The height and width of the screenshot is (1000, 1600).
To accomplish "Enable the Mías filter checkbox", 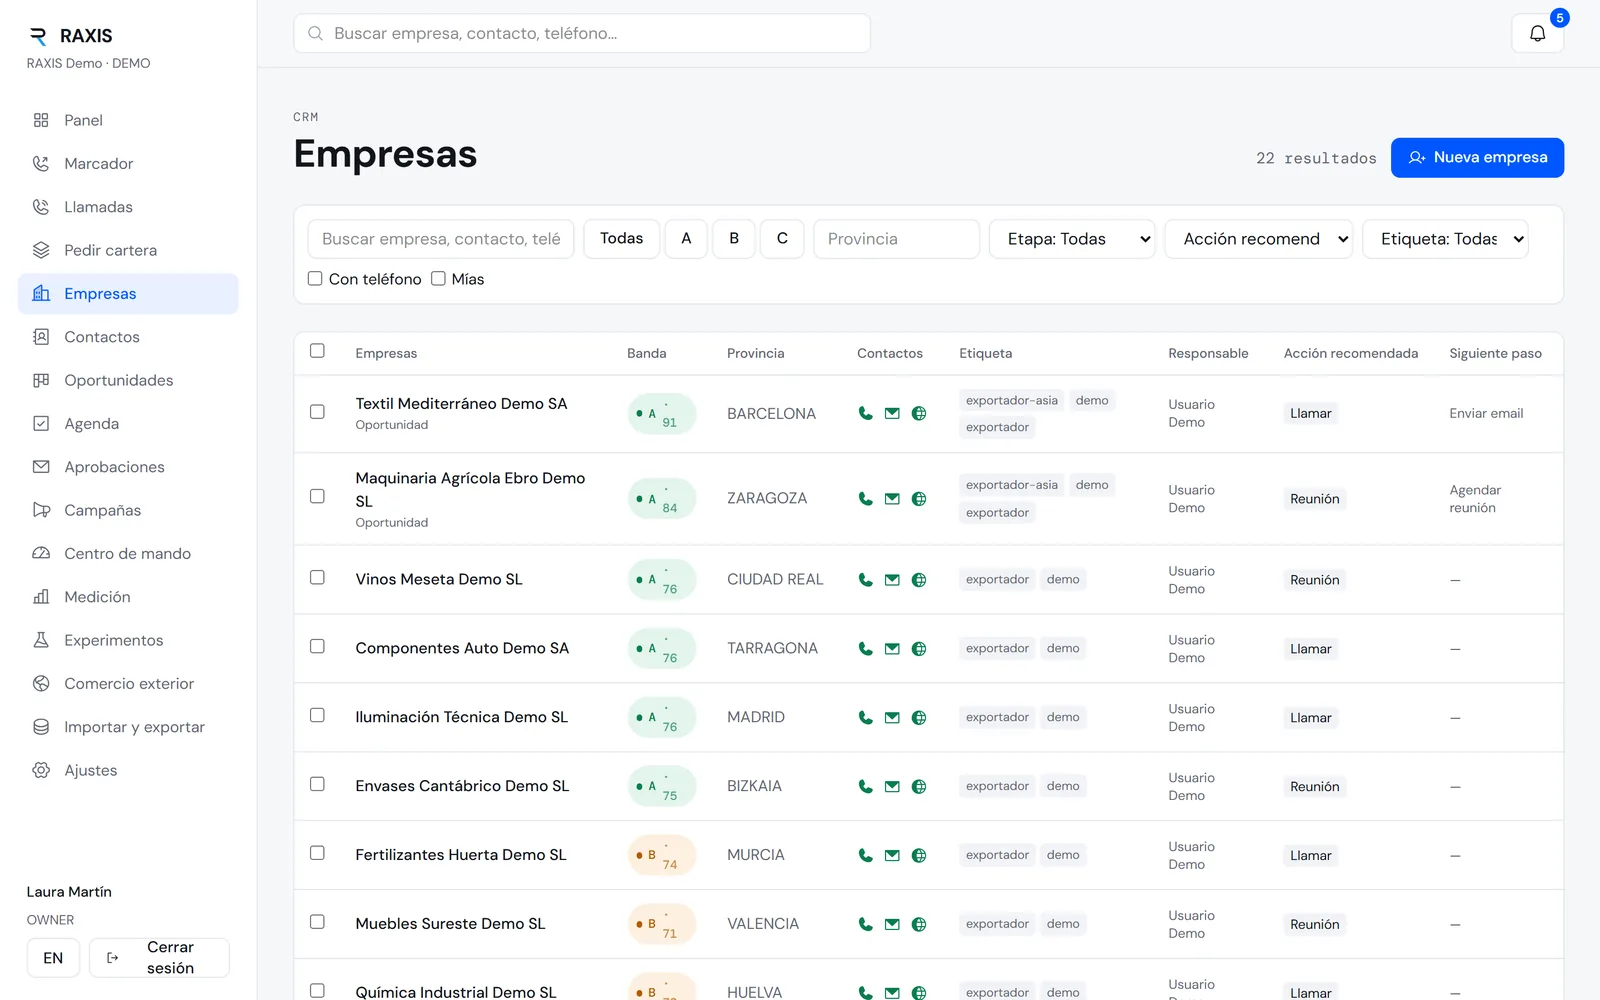I will [438, 278].
